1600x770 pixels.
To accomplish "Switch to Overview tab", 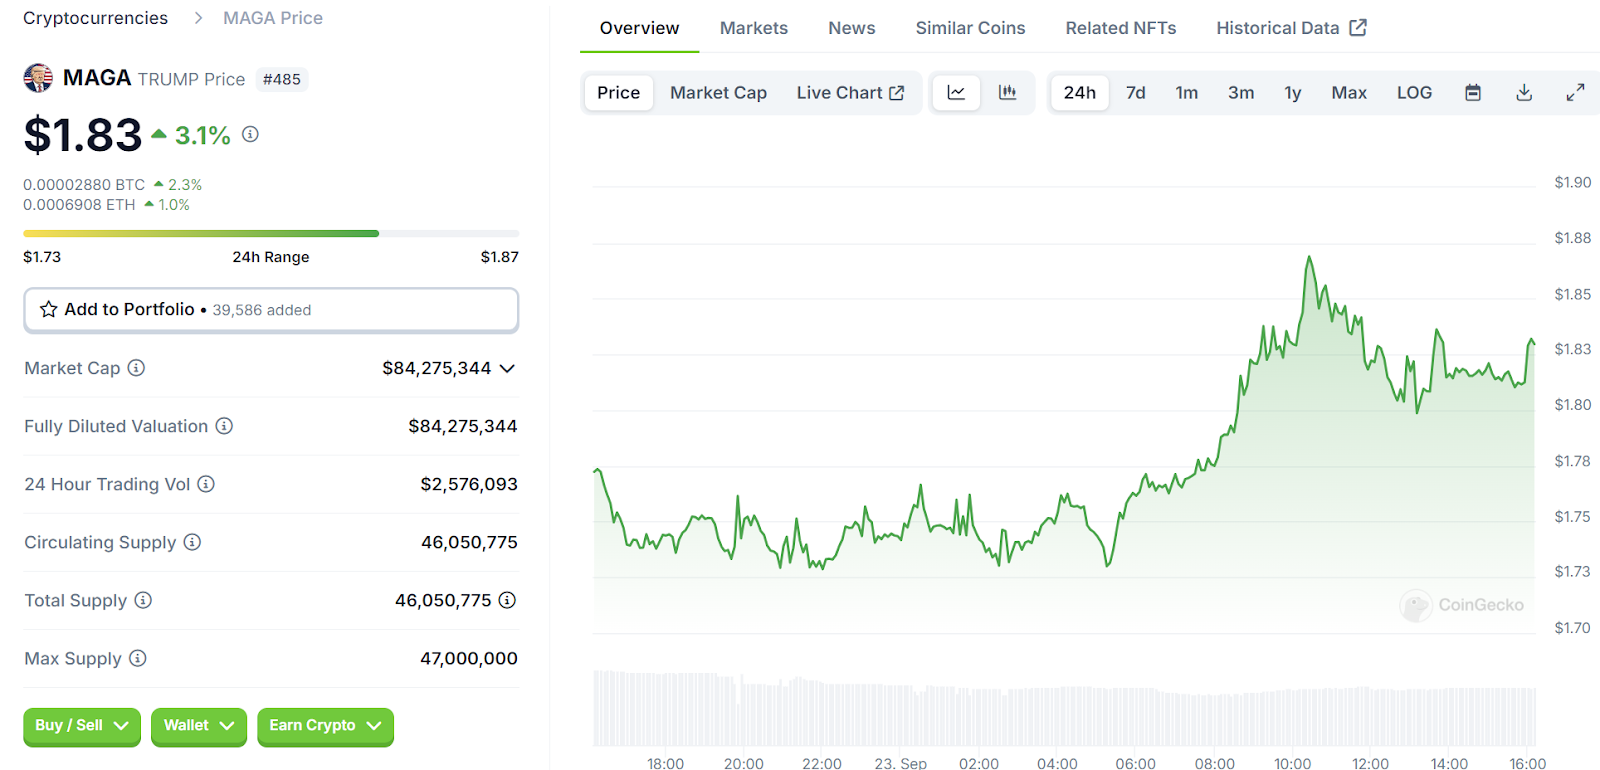I will [x=640, y=28].
